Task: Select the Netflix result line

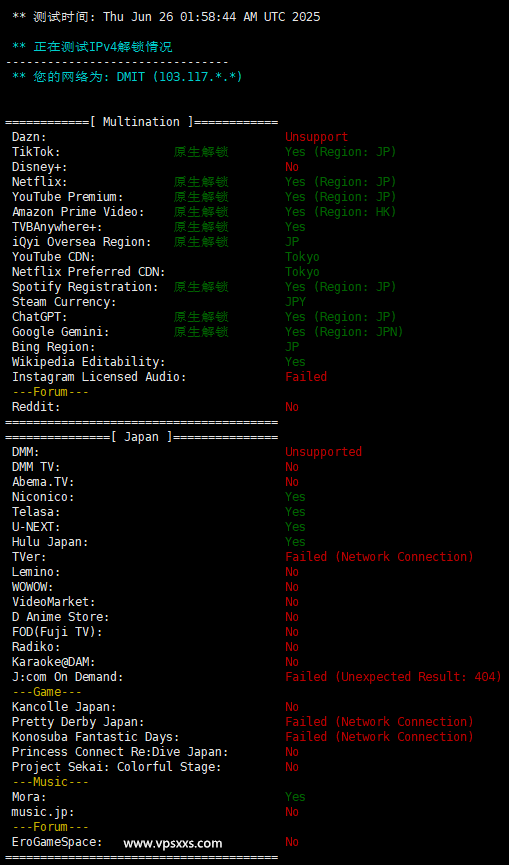Action: coord(204,182)
